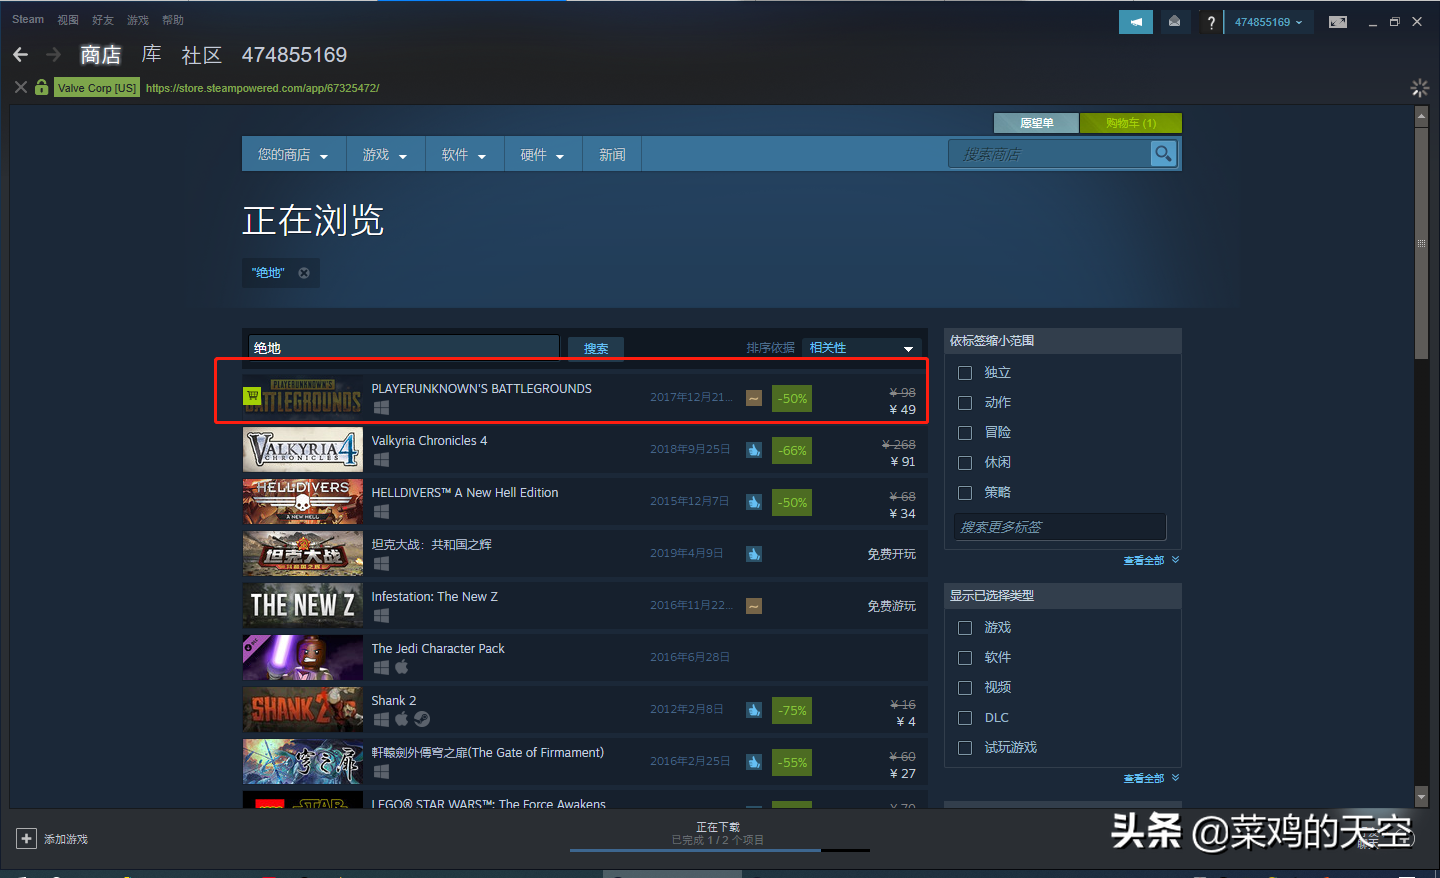Image resolution: width=1440 pixels, height=878 pixels.
Task: Click the Windows icon under Valkyria Chronicles 4
Action: pos(381,460)
